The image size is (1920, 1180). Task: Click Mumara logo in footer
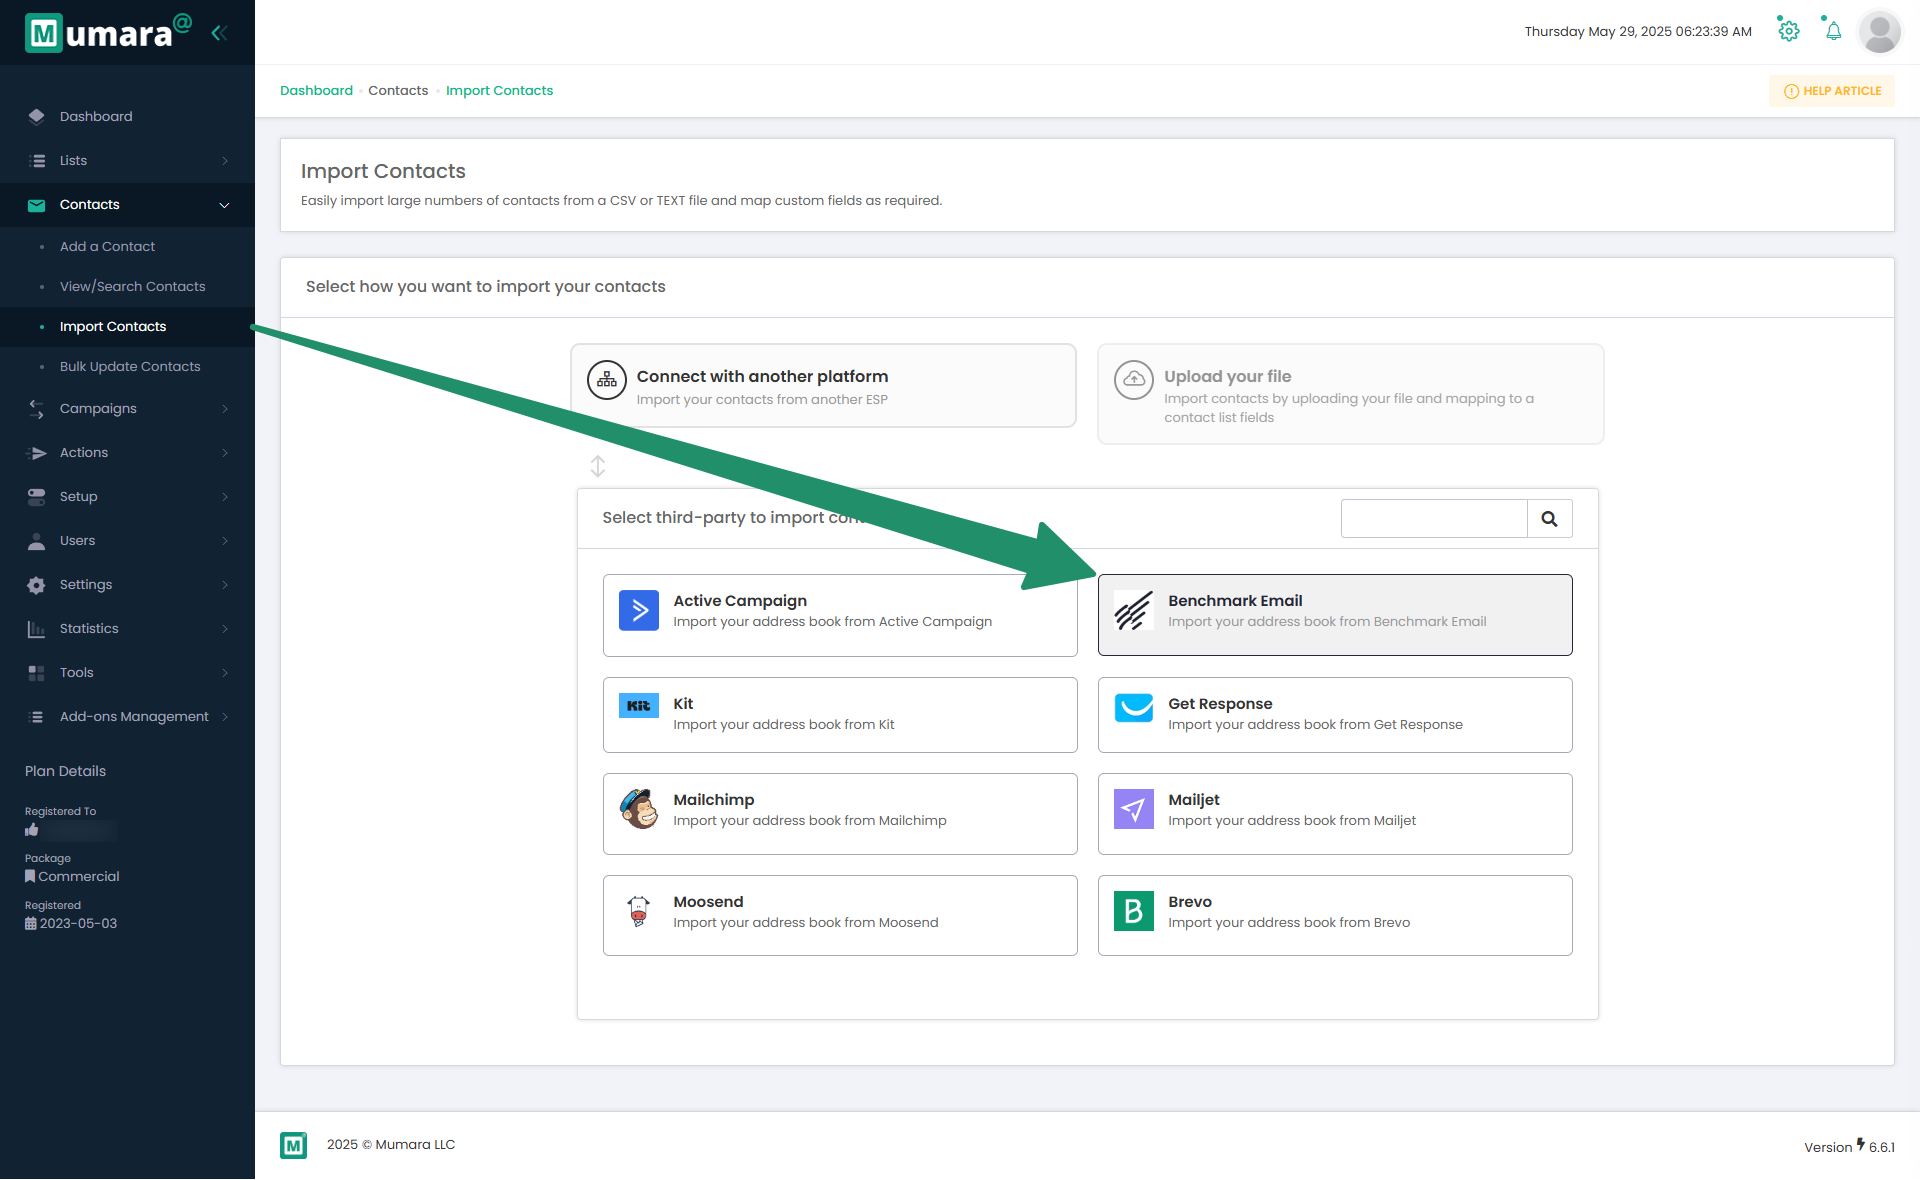(x=293, y=1145)
